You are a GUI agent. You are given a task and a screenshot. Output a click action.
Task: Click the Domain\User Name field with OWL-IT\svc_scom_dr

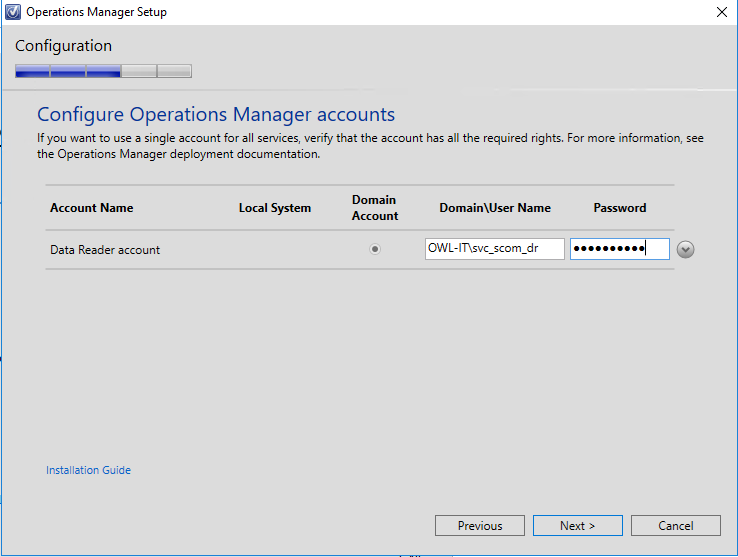(494, 249)
